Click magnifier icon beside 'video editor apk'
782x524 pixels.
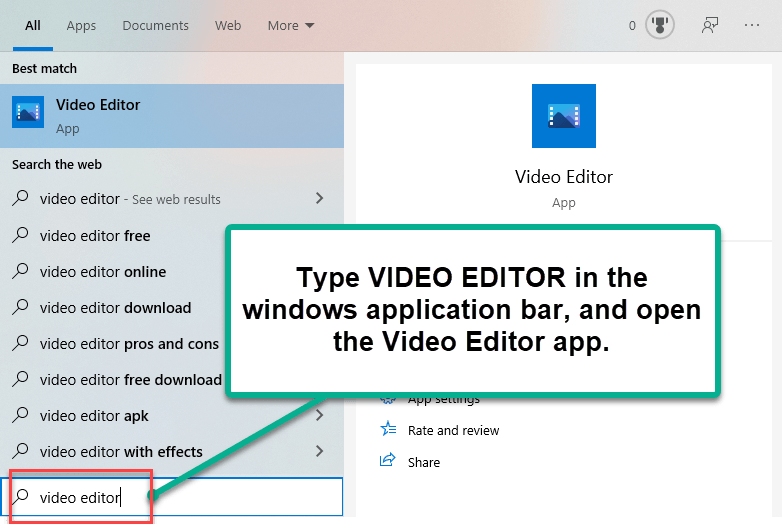pos(20,415)
